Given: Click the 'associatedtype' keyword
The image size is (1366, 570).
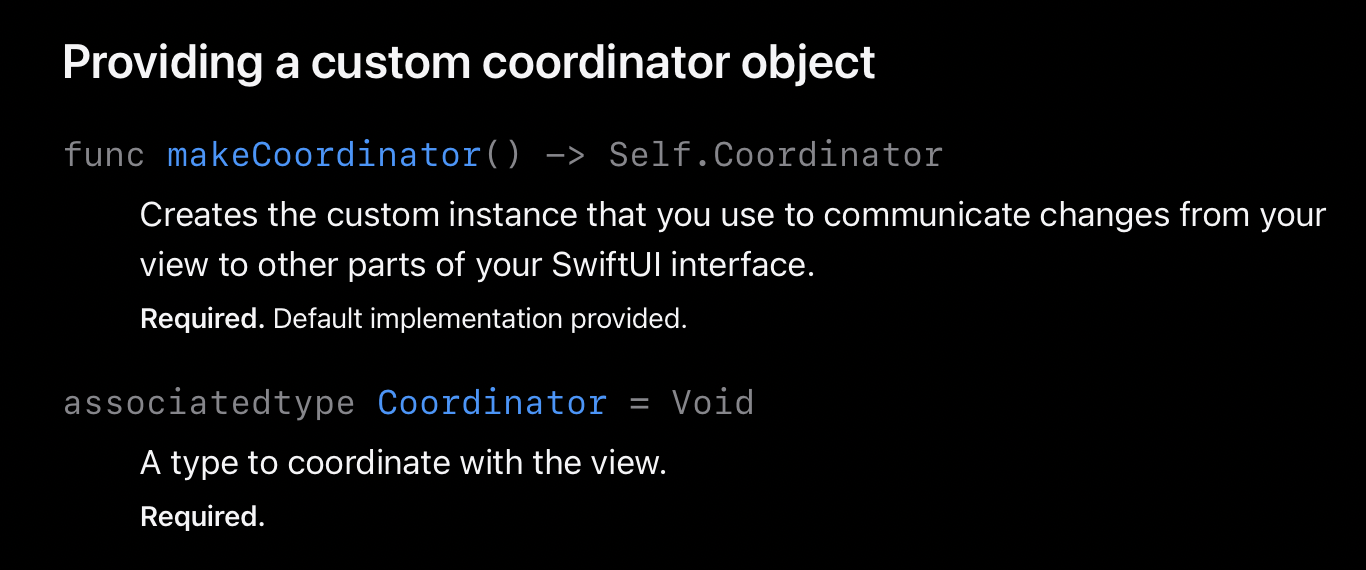Looking at the screenshot, I should [x=209, y=403].
